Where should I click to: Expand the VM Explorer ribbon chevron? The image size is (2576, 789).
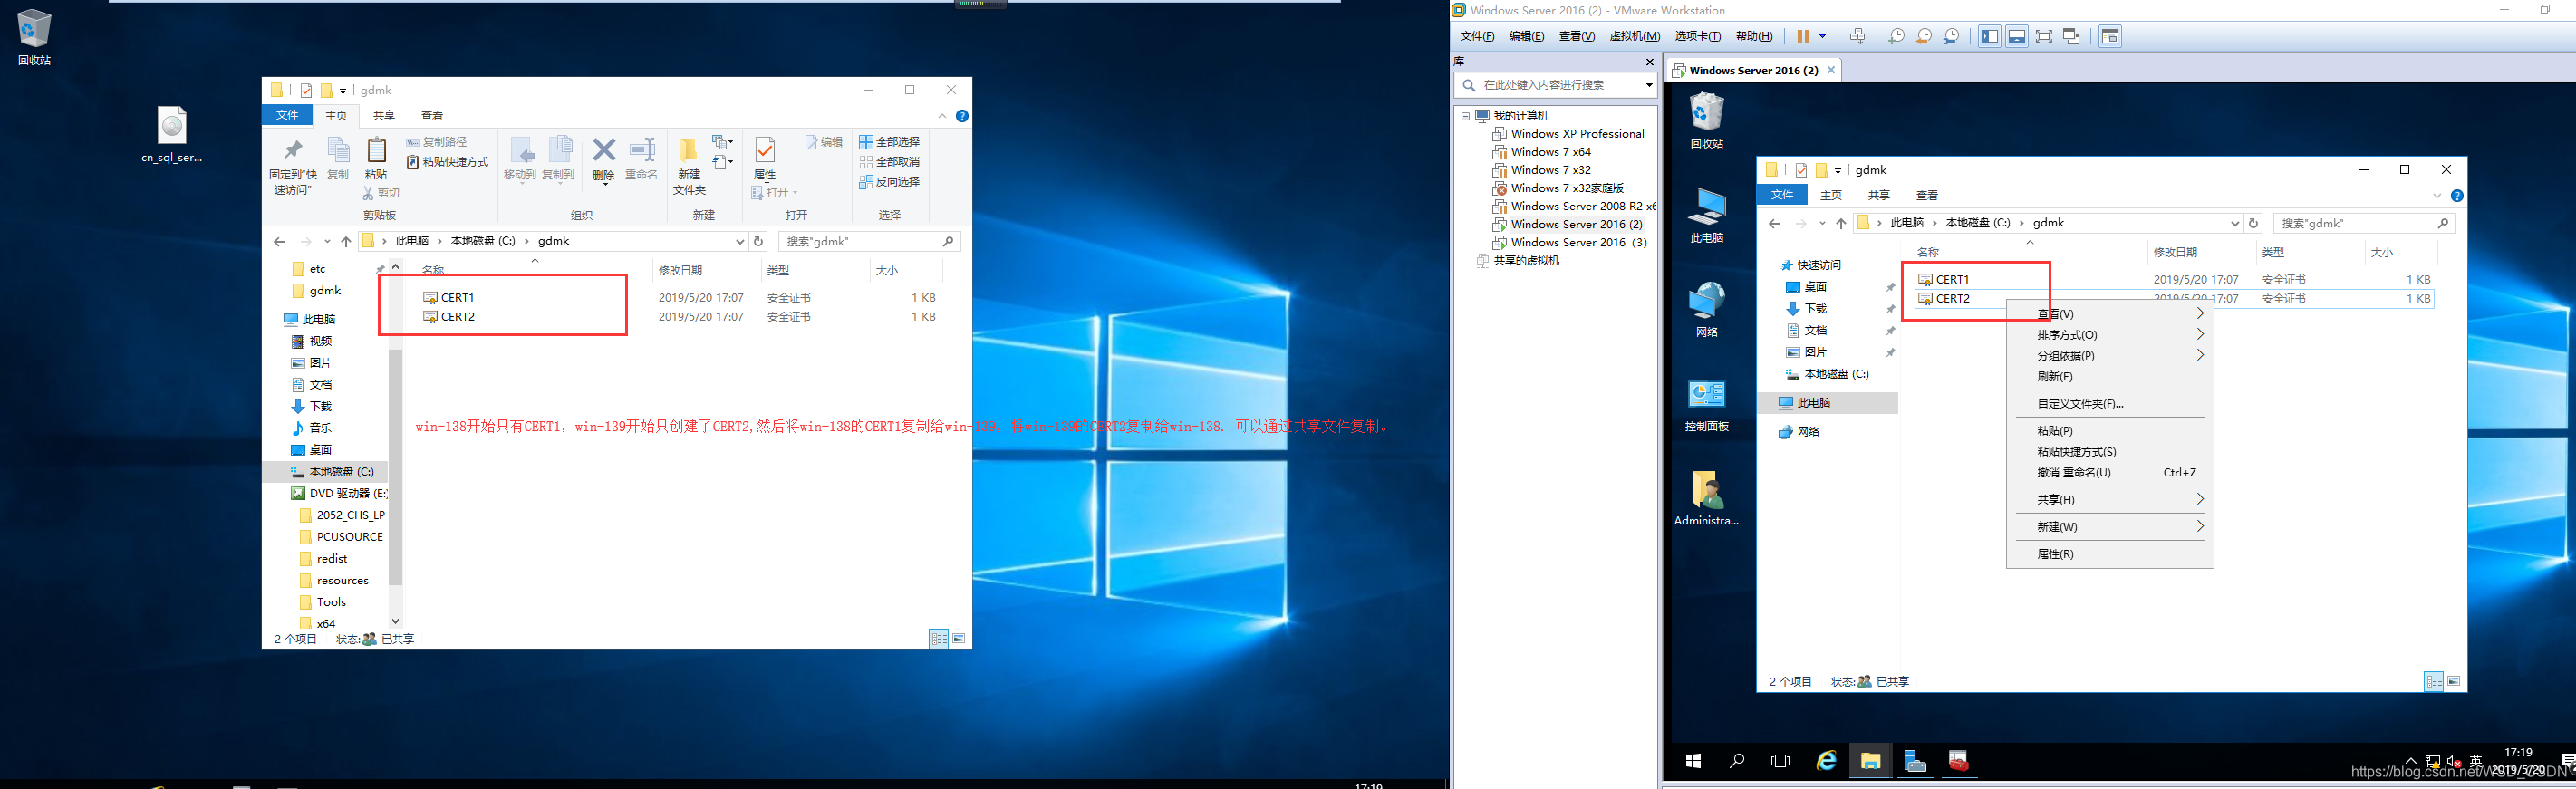click(2437, 195)
